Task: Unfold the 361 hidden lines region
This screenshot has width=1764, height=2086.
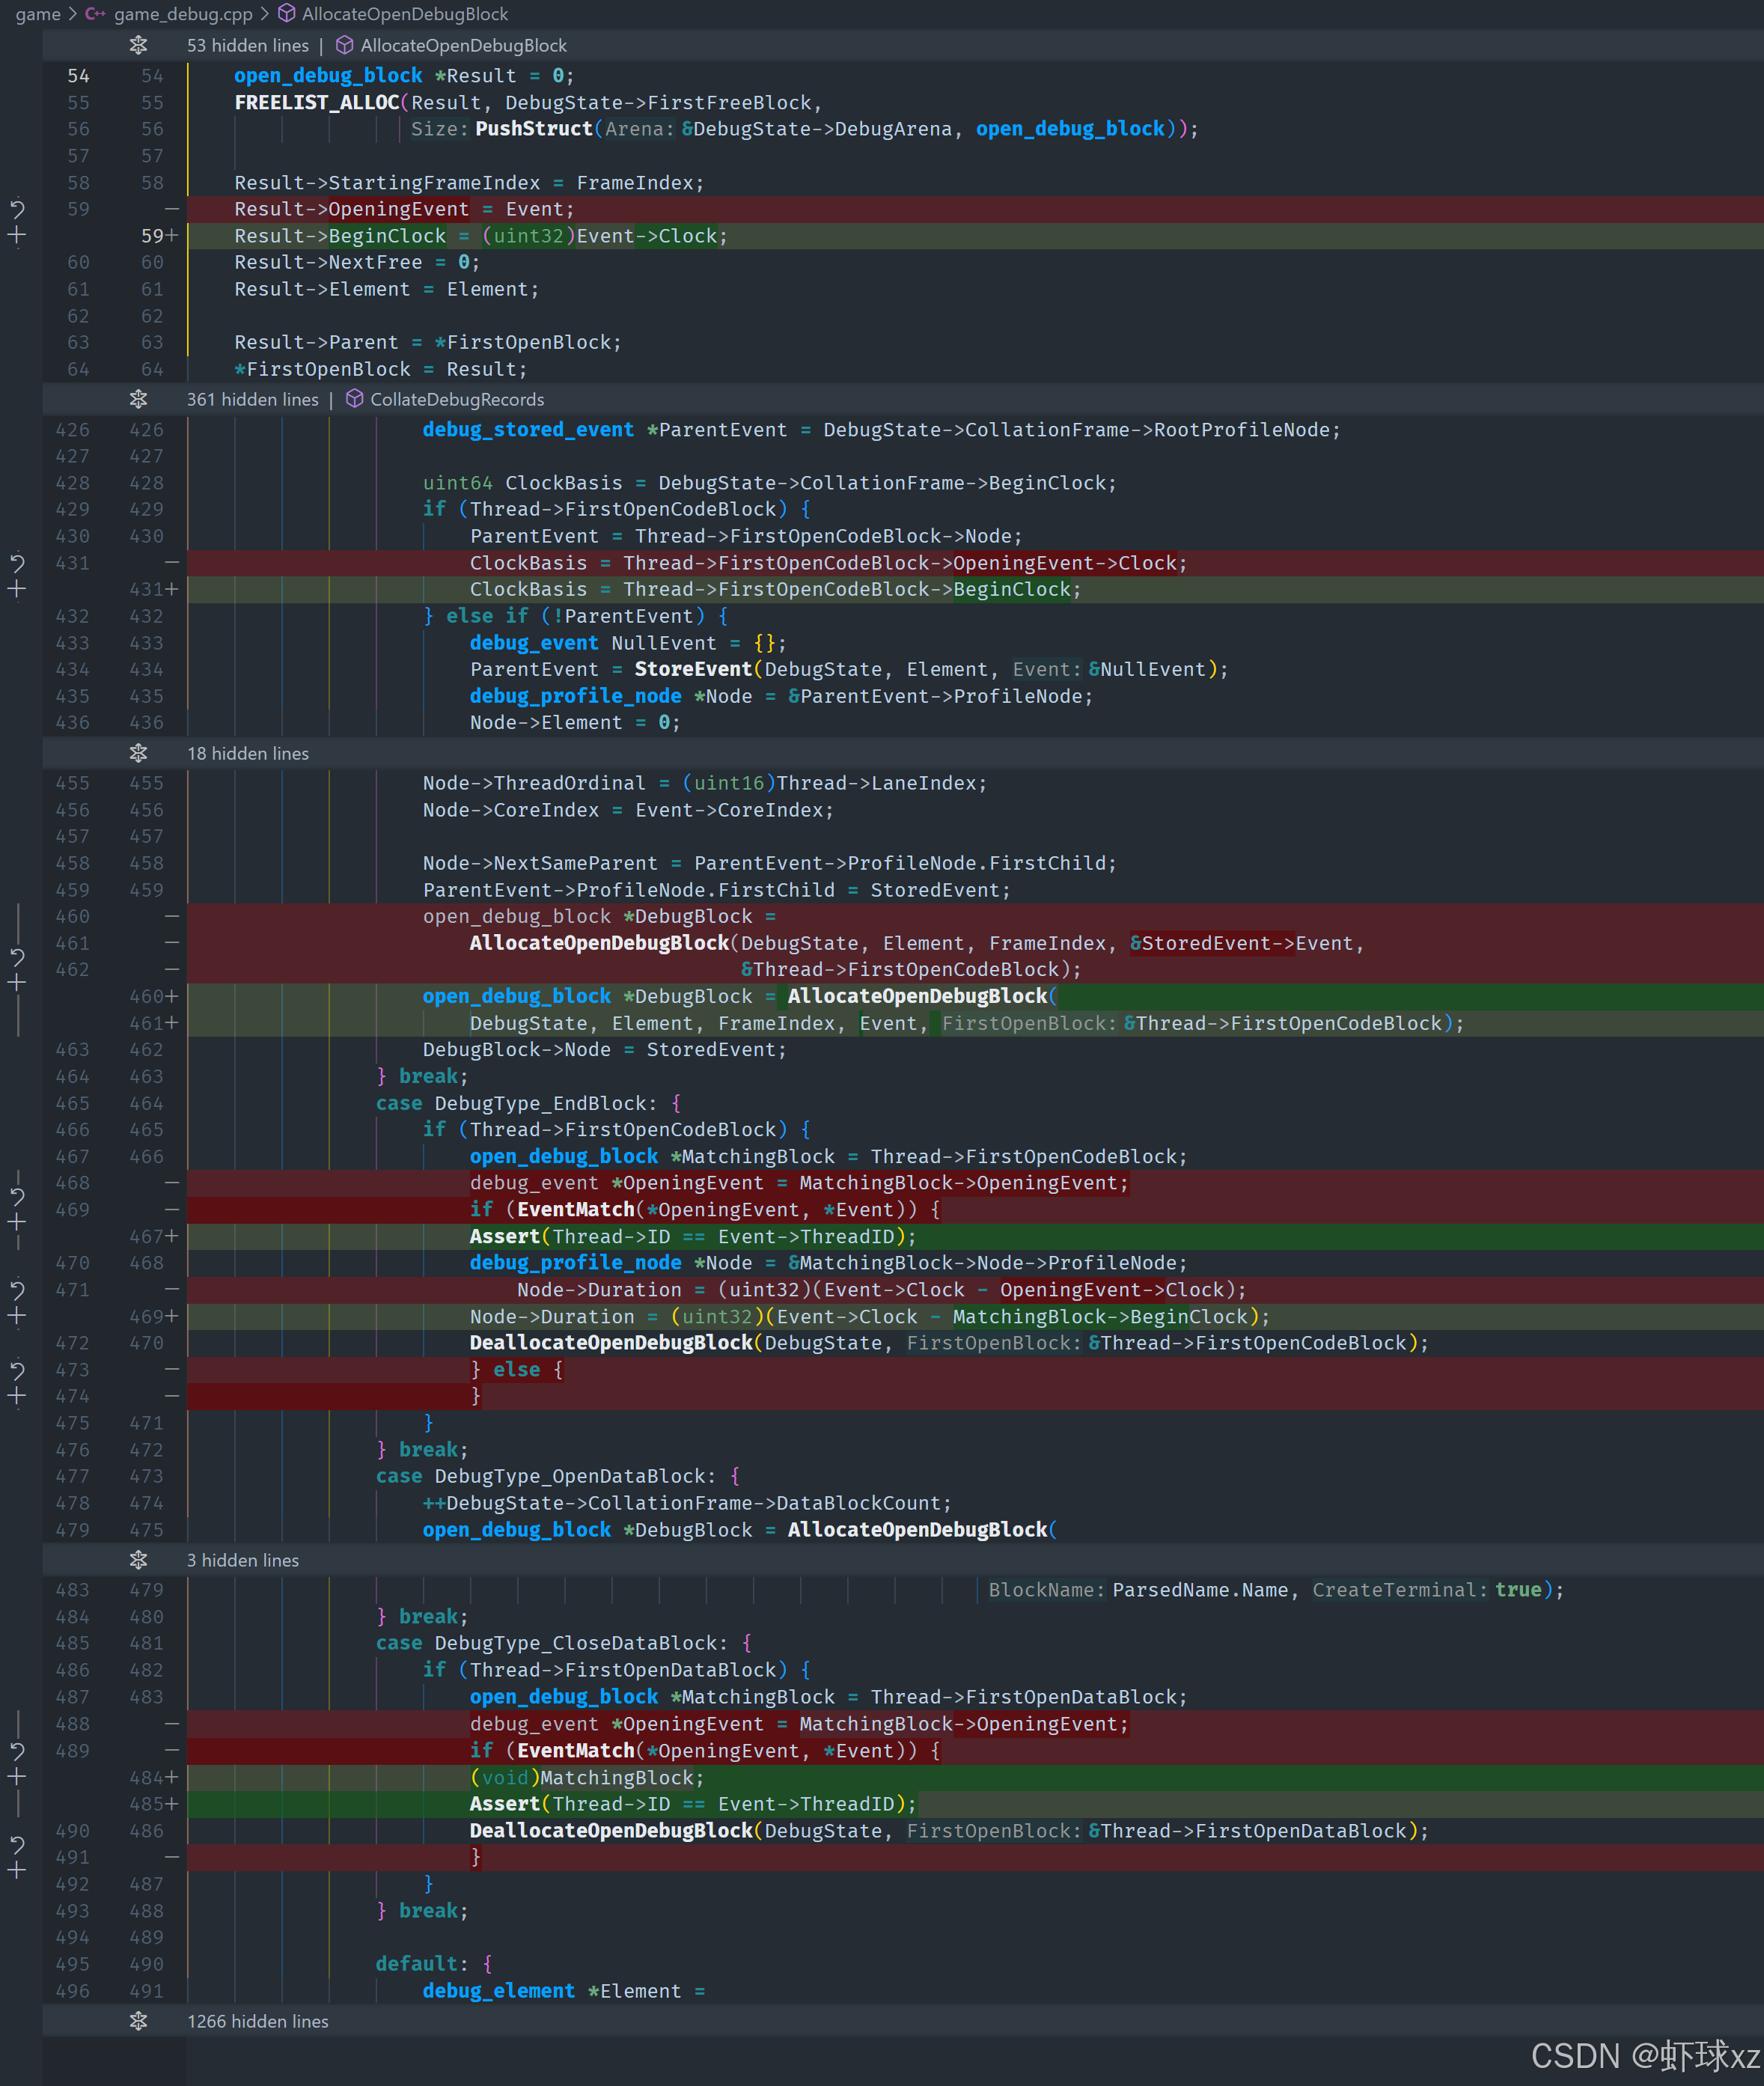Action: click(138, 399)
